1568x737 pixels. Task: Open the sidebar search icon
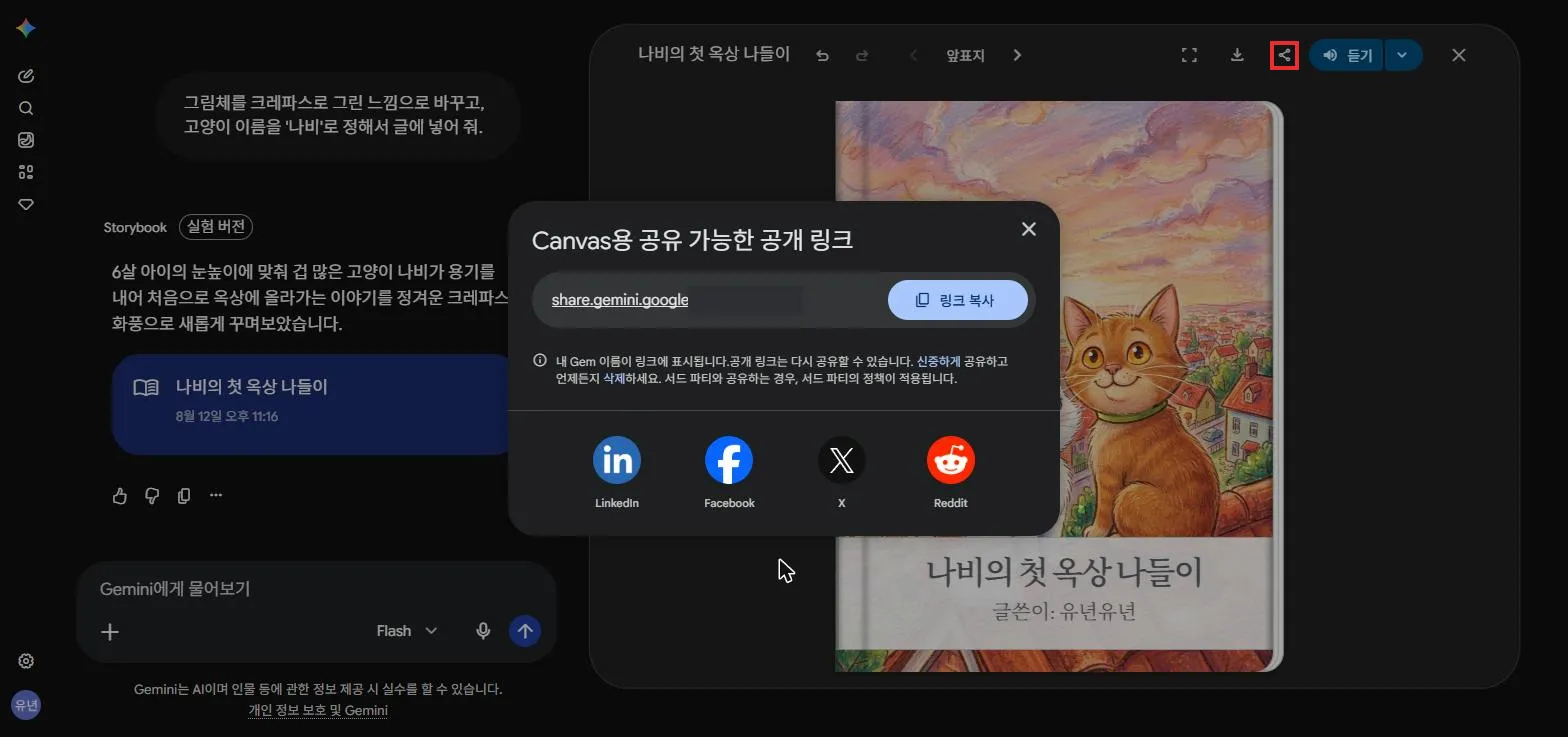[26, 108]
